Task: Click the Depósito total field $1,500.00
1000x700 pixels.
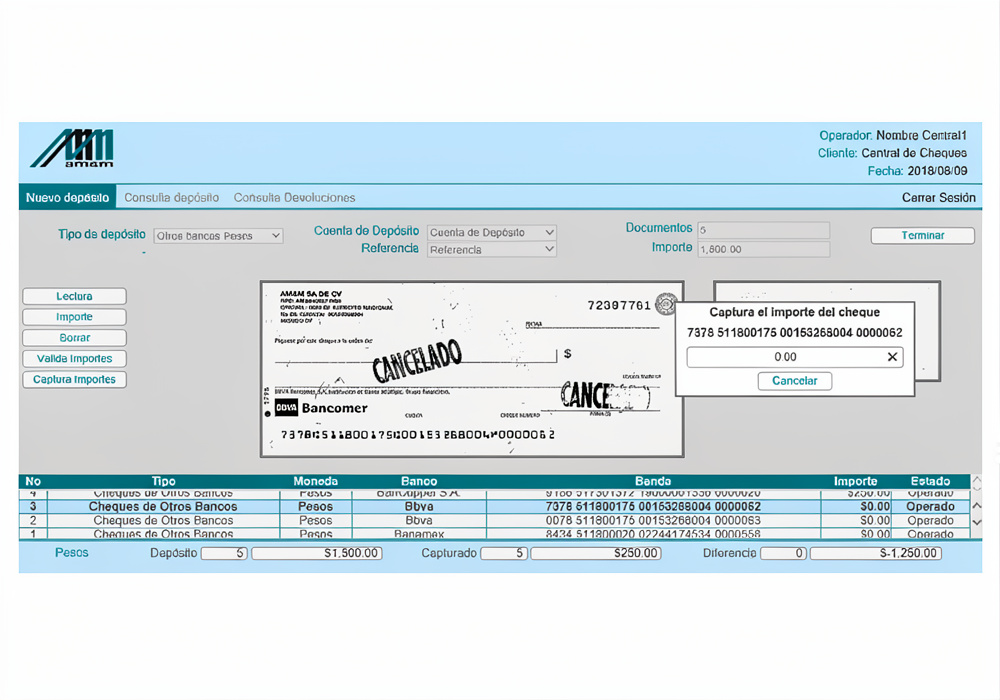Action: point(317,553)
